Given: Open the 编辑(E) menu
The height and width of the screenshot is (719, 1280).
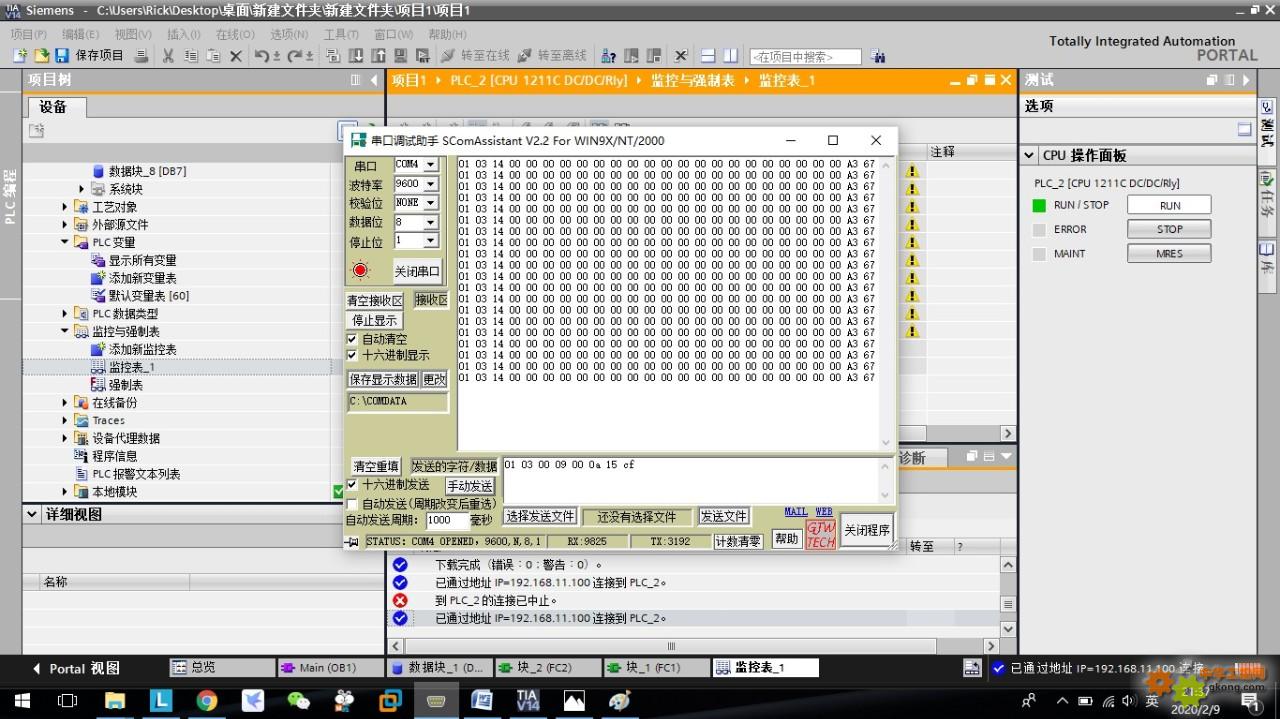Looking at the screenshot, I should click(81, 34).
